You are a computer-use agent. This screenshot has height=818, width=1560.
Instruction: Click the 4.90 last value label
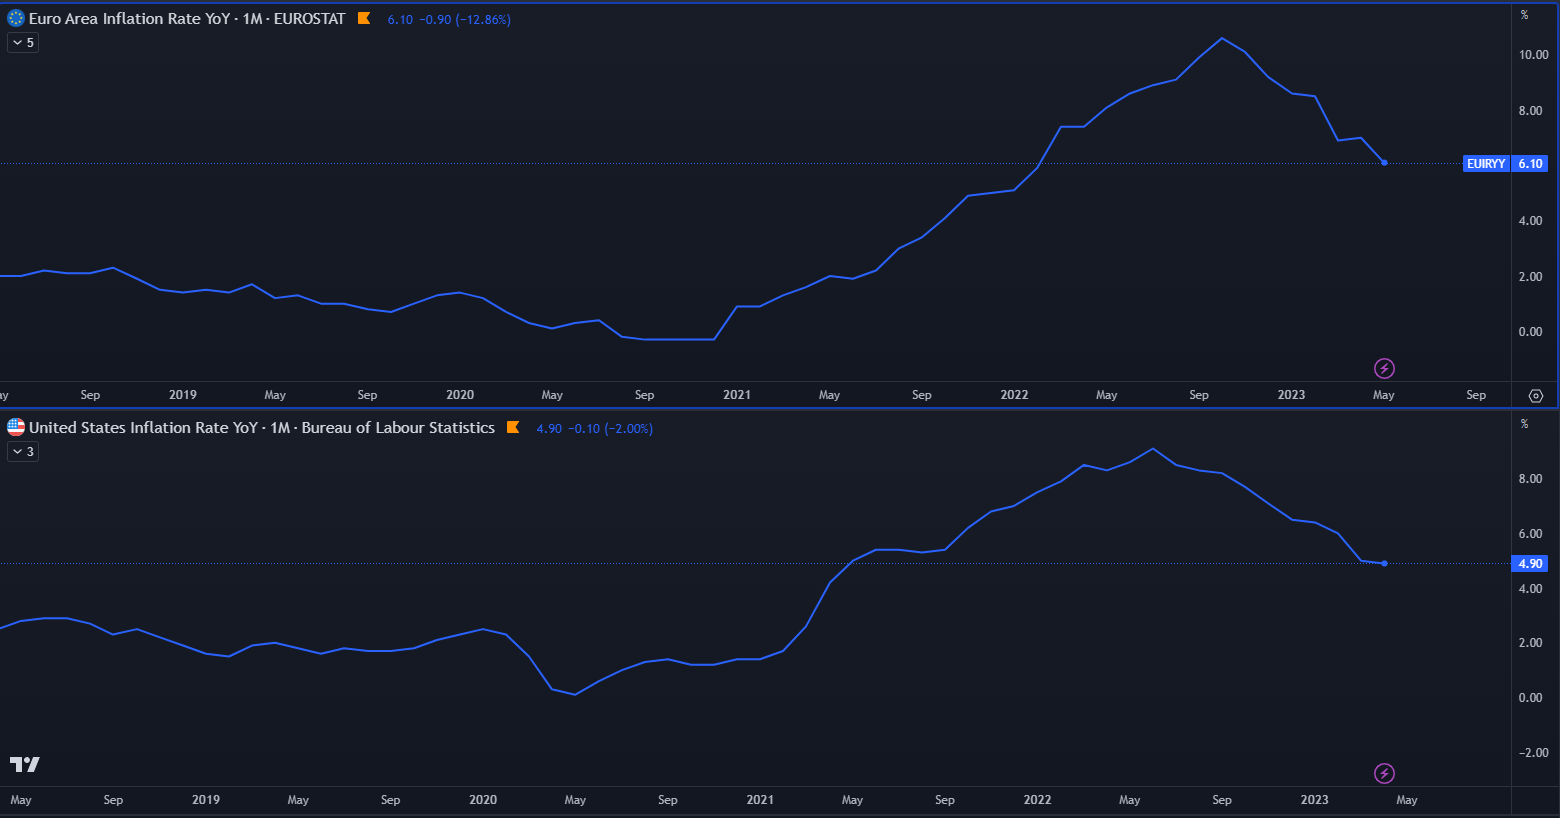click(1530, 563)
